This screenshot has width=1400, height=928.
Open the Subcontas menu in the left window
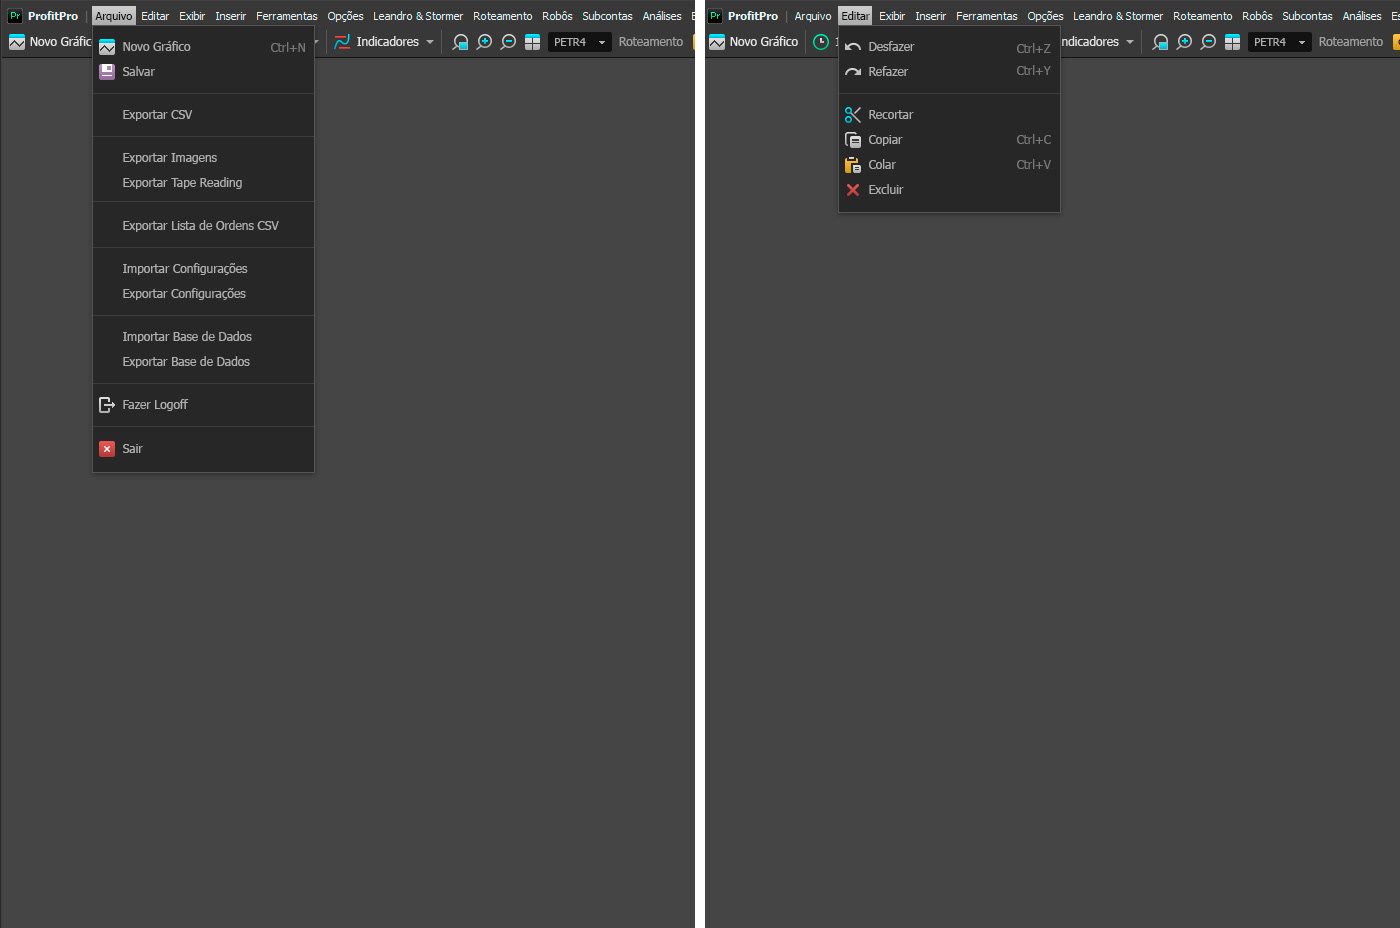tap(607, 16)
